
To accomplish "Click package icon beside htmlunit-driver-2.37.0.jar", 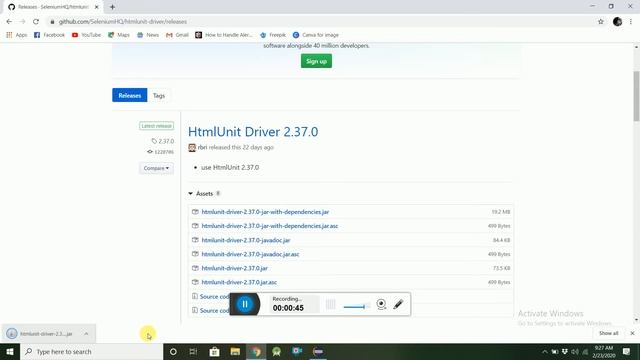I will 195,268.
